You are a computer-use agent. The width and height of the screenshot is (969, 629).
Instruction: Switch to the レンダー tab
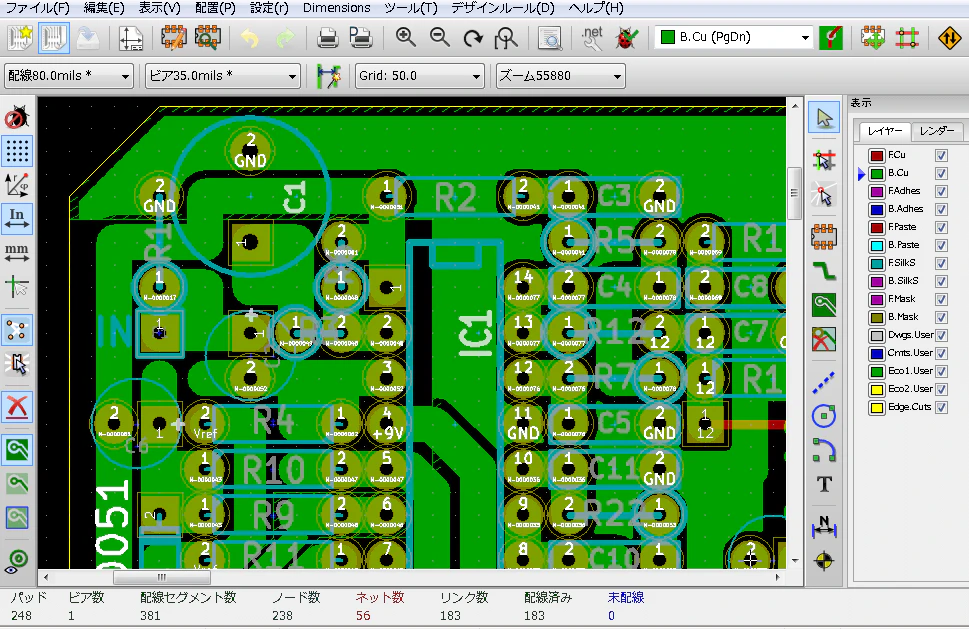(937, 131)
